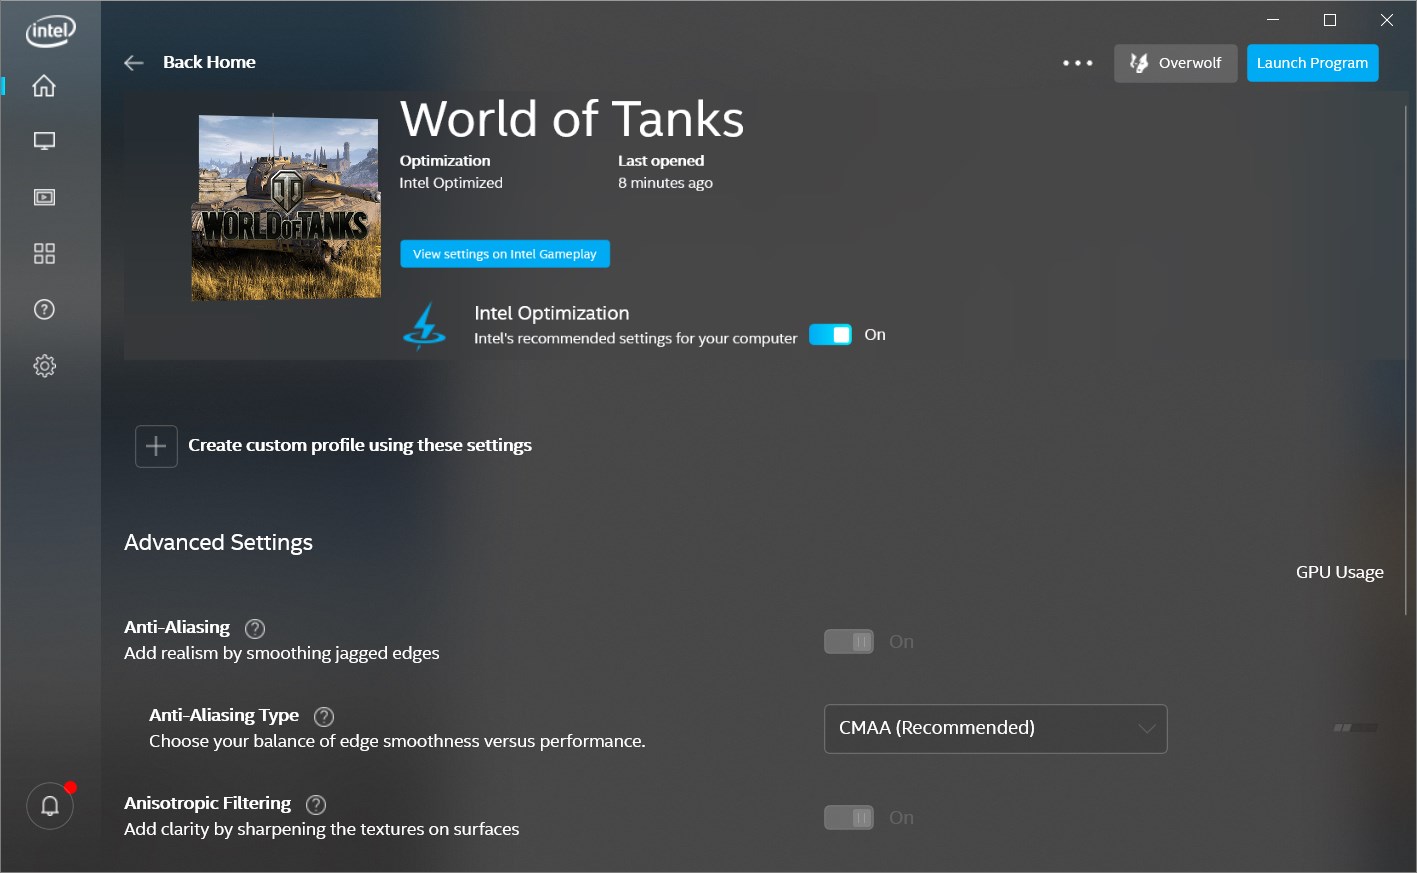Click View settings on Intel Gameplay

[504, 253]
